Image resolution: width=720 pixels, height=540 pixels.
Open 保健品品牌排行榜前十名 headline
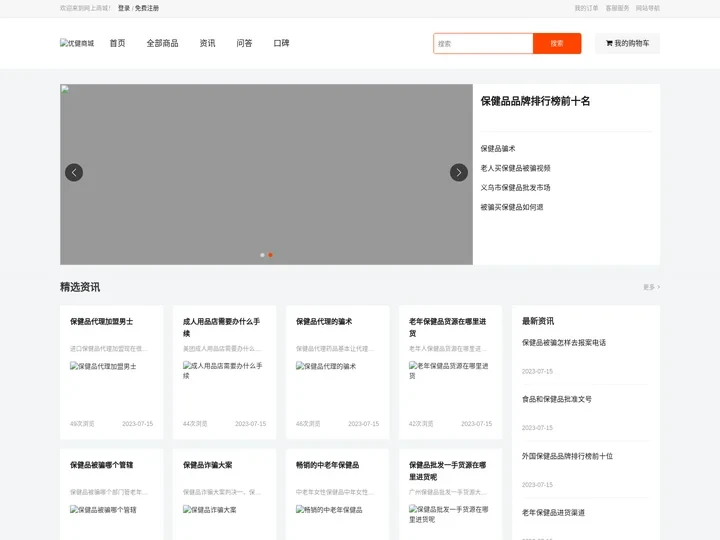[x=535, y=101]
